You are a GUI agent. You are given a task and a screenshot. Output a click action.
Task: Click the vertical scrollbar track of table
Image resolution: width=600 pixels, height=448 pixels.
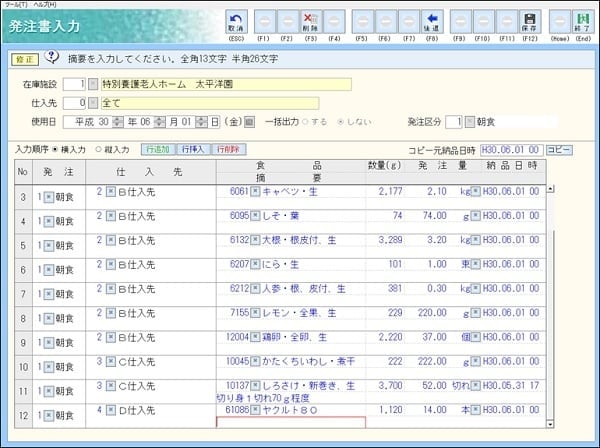[x=550, y=306]
